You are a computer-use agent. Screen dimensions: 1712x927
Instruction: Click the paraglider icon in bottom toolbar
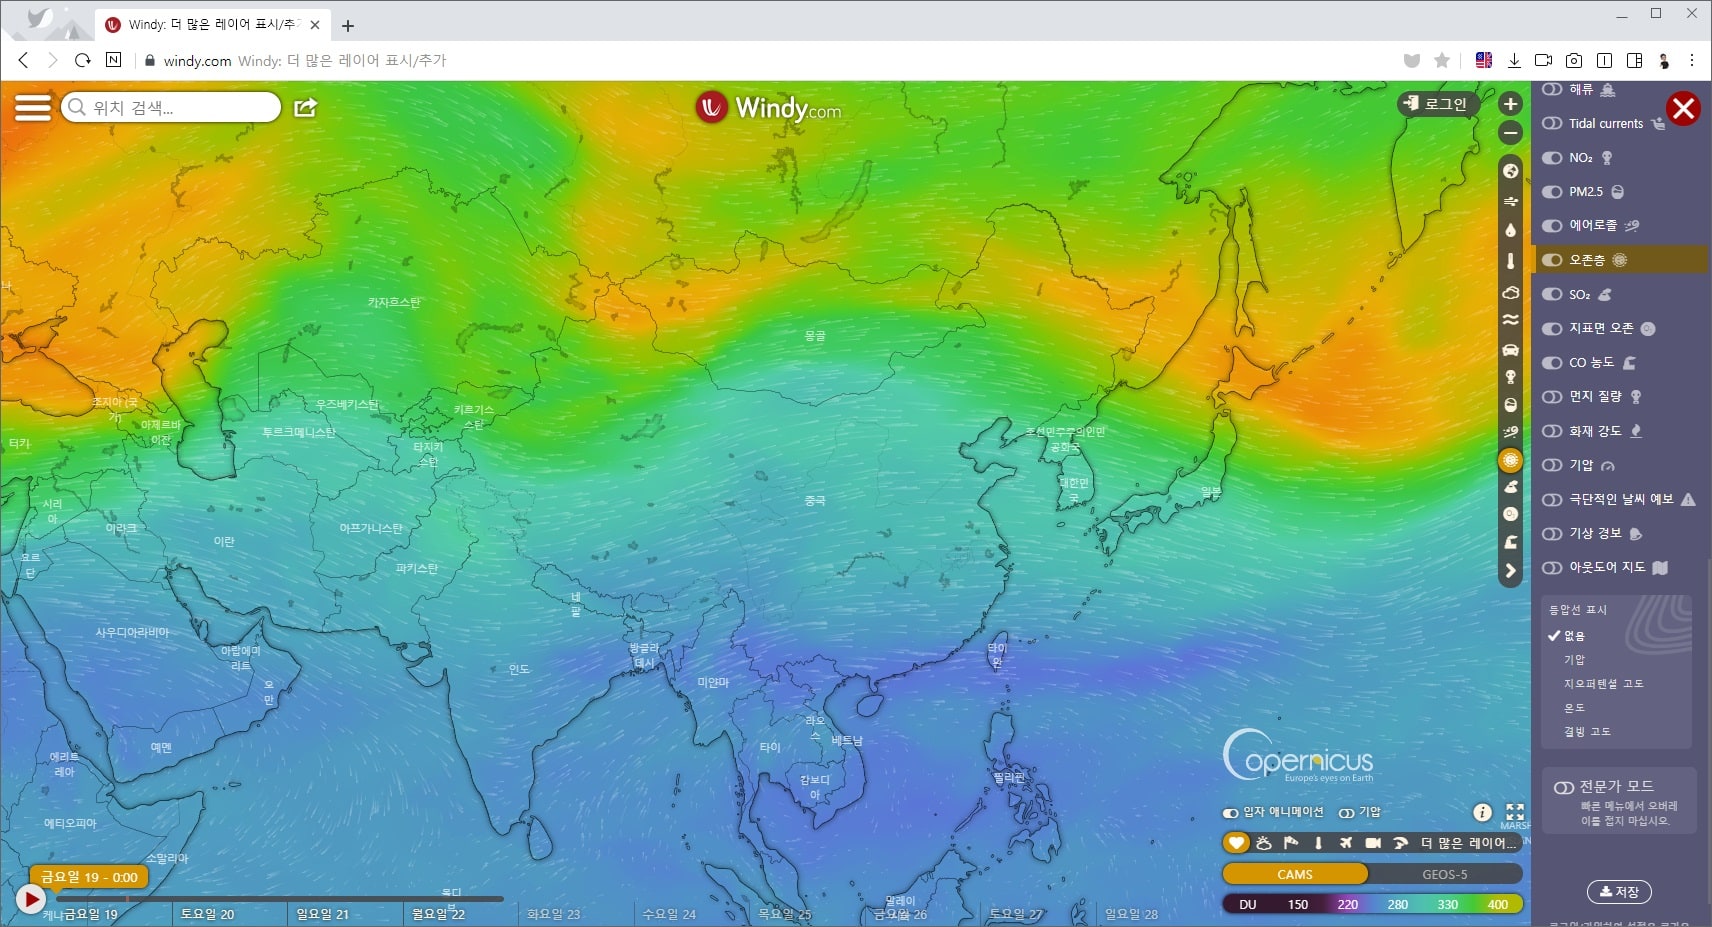1400,843
